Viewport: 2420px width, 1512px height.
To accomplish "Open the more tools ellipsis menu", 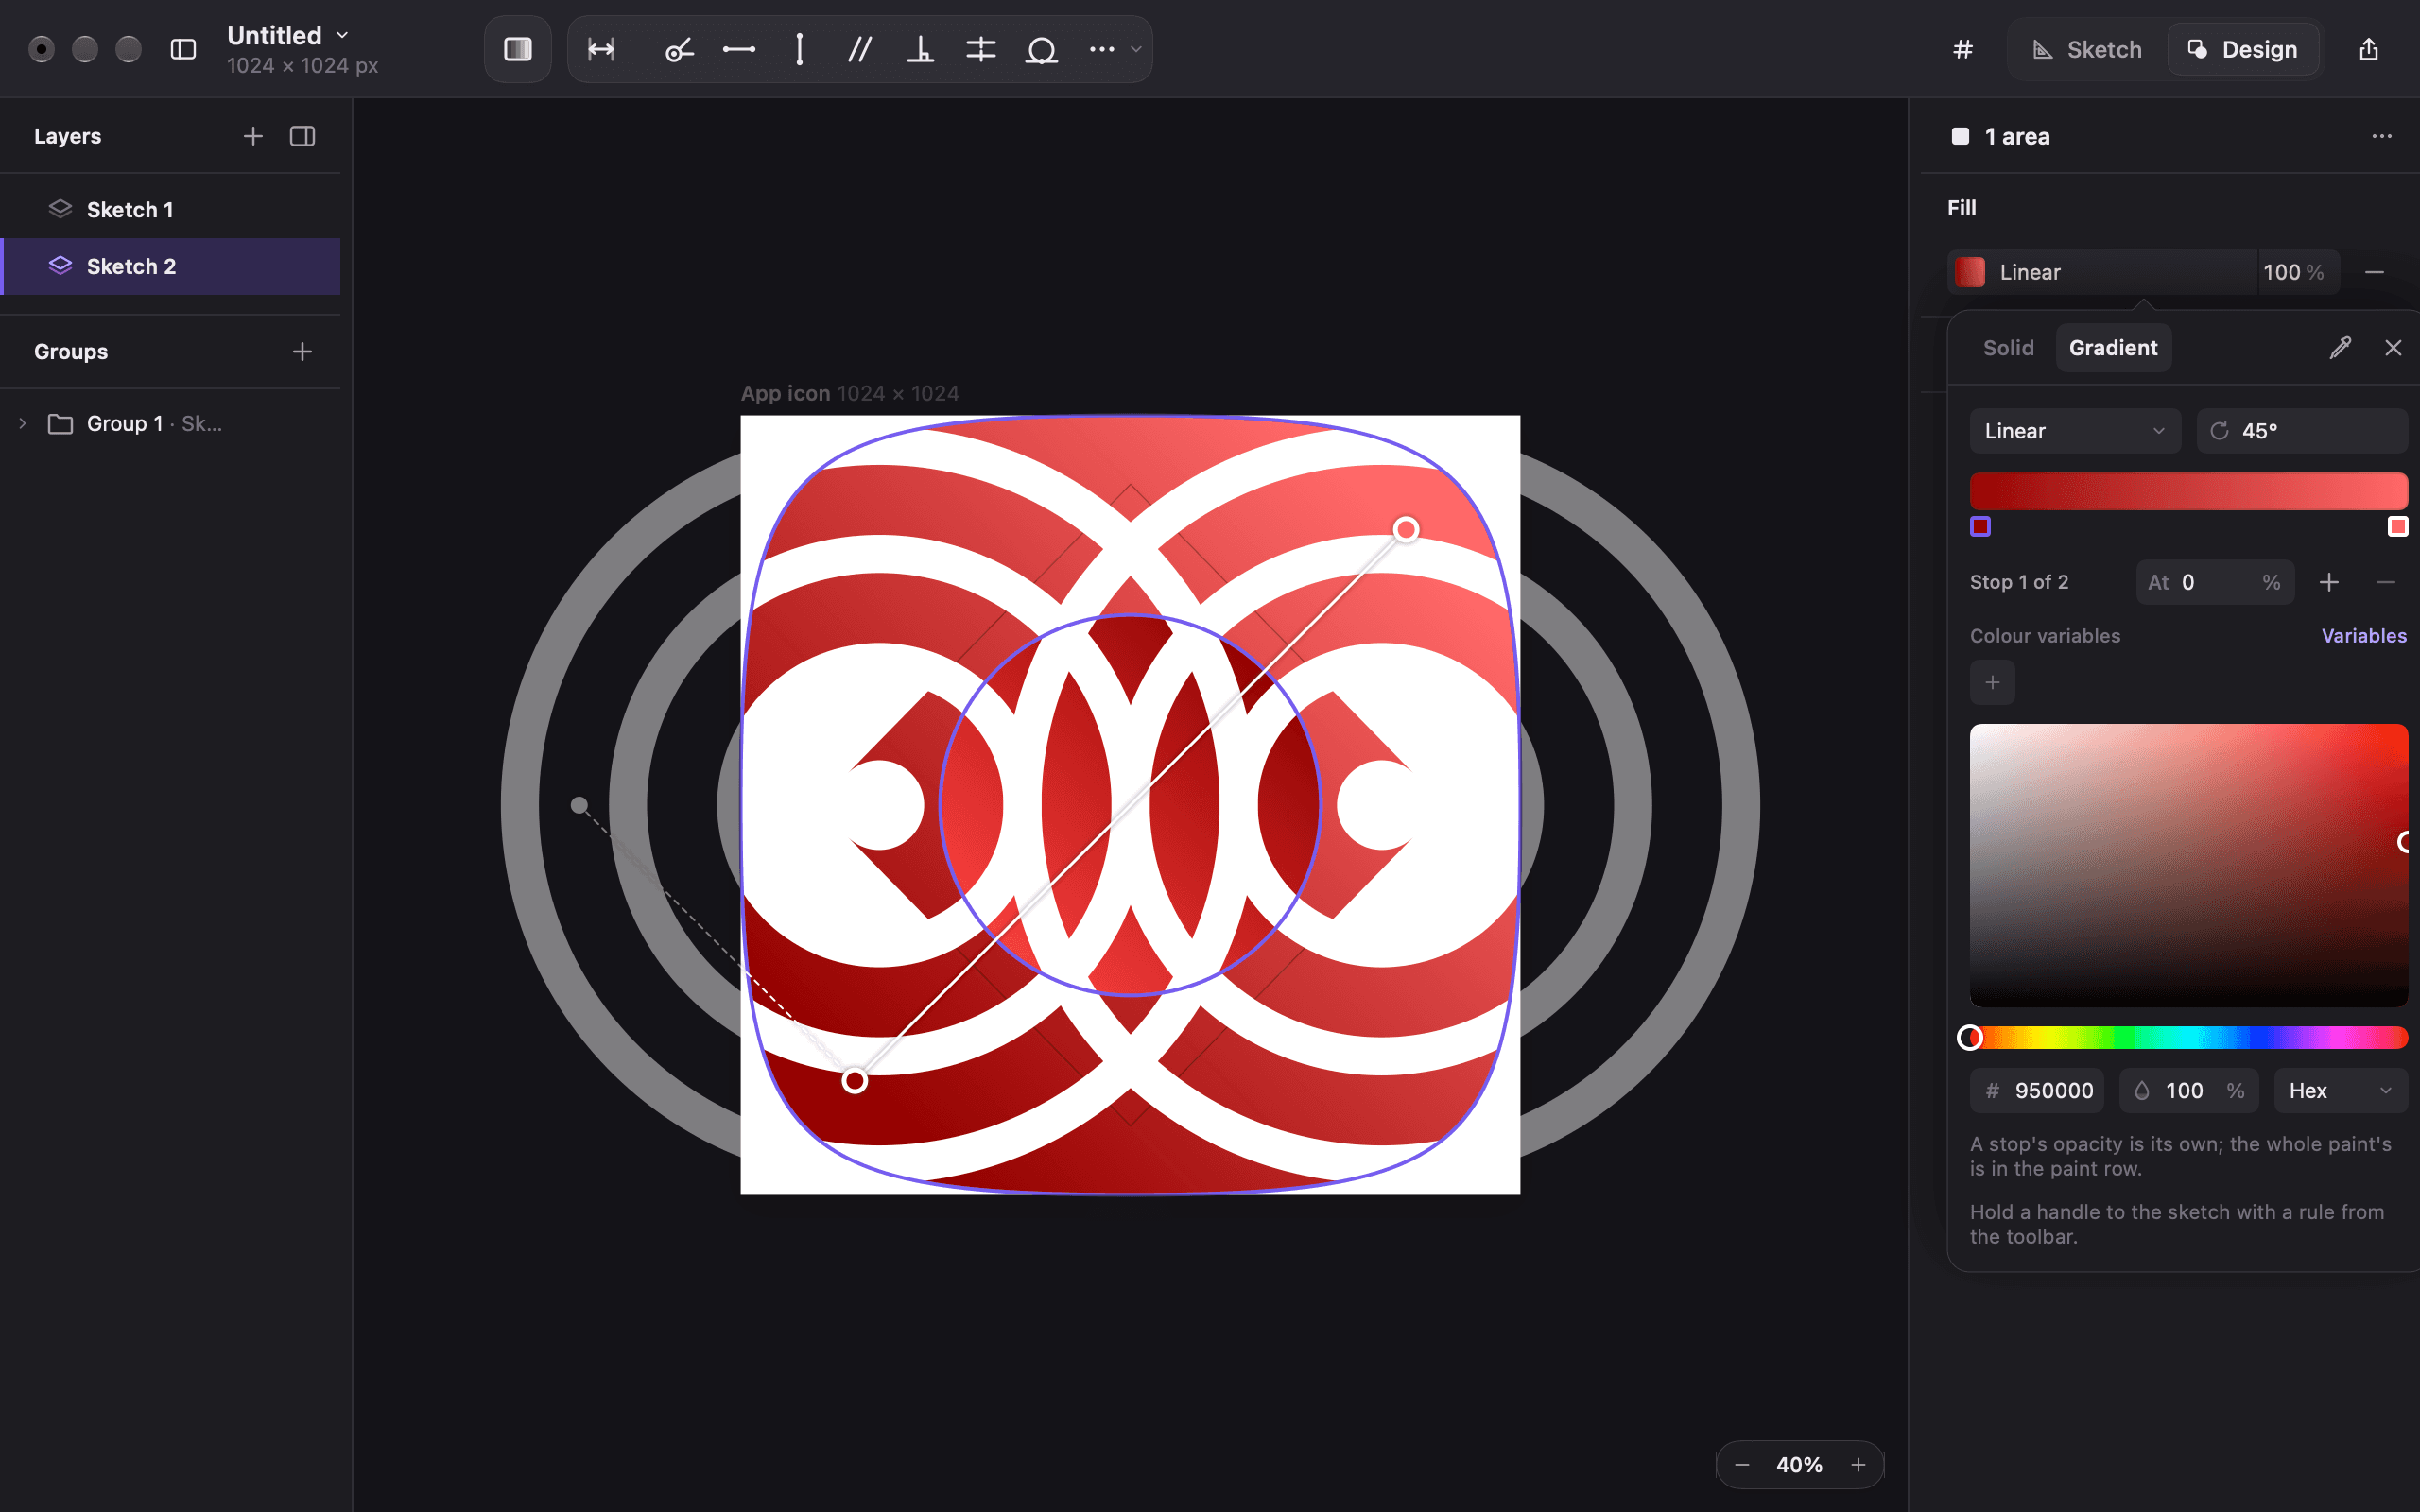I will (x=1101, y=49).
